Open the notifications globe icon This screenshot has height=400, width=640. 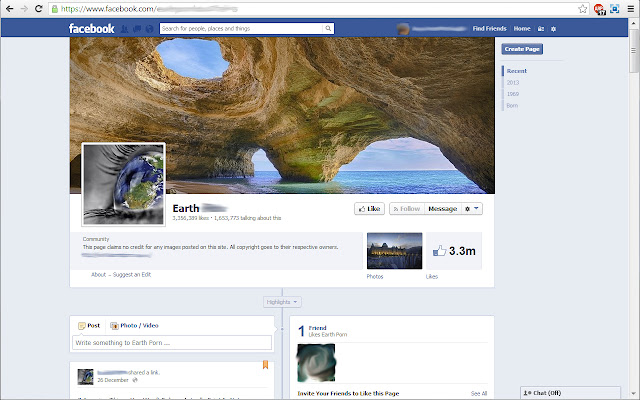pos(150,29)
